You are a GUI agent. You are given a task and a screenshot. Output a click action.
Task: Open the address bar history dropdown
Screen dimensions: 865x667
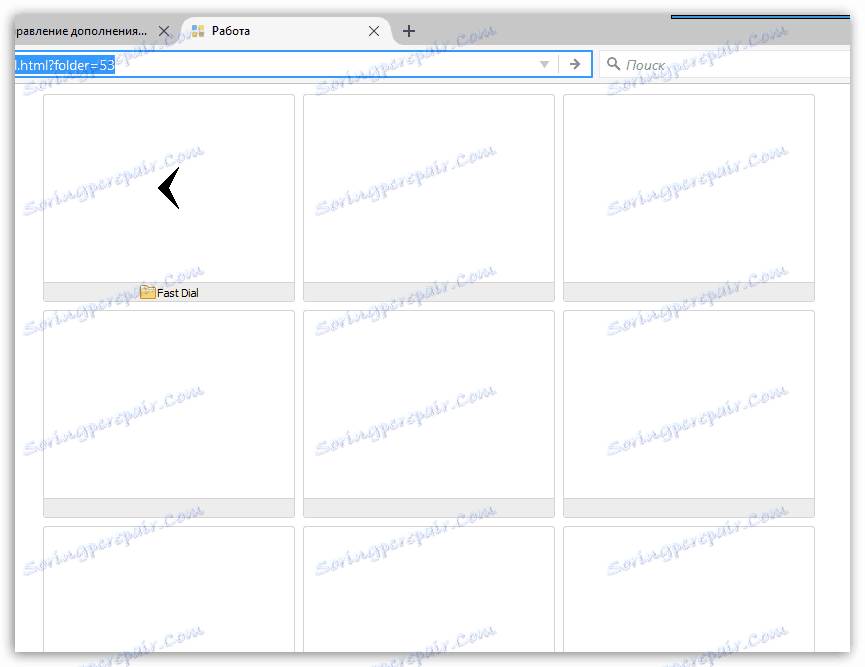point(544,65)
